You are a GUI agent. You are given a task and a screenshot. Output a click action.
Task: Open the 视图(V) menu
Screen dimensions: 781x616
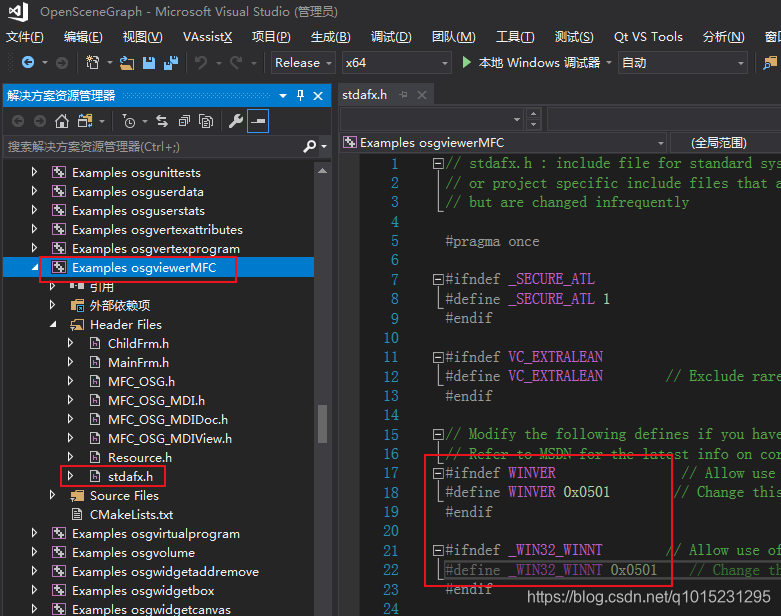click(142, 37)
